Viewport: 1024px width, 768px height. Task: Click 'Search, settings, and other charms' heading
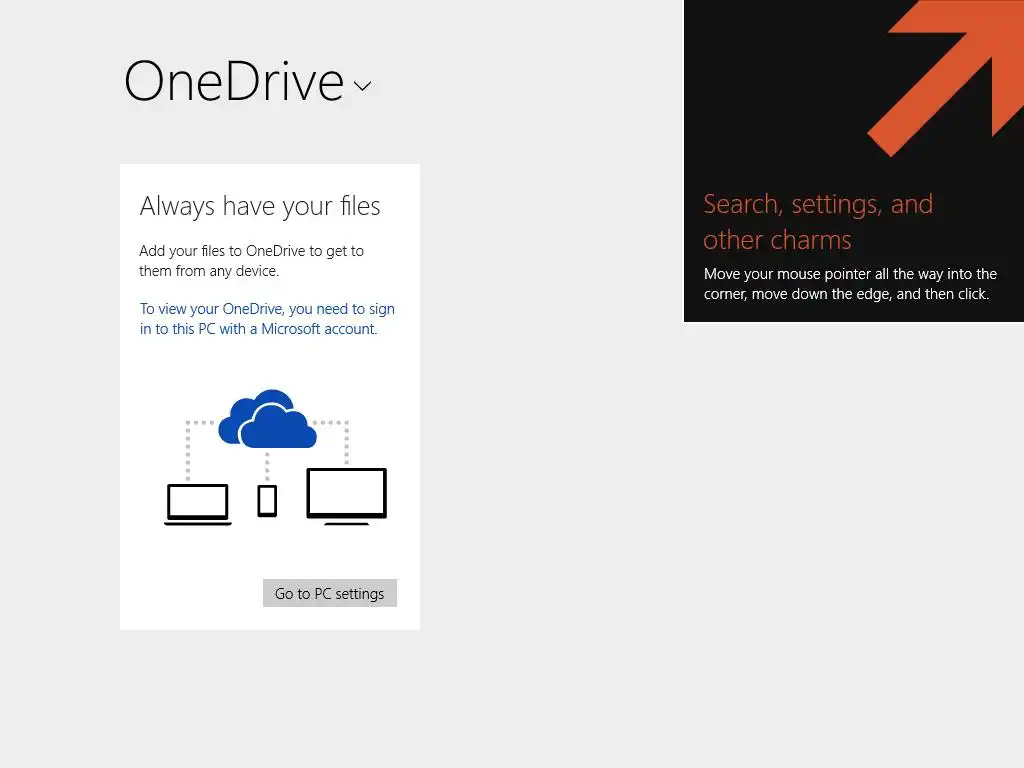coord(818,222)
